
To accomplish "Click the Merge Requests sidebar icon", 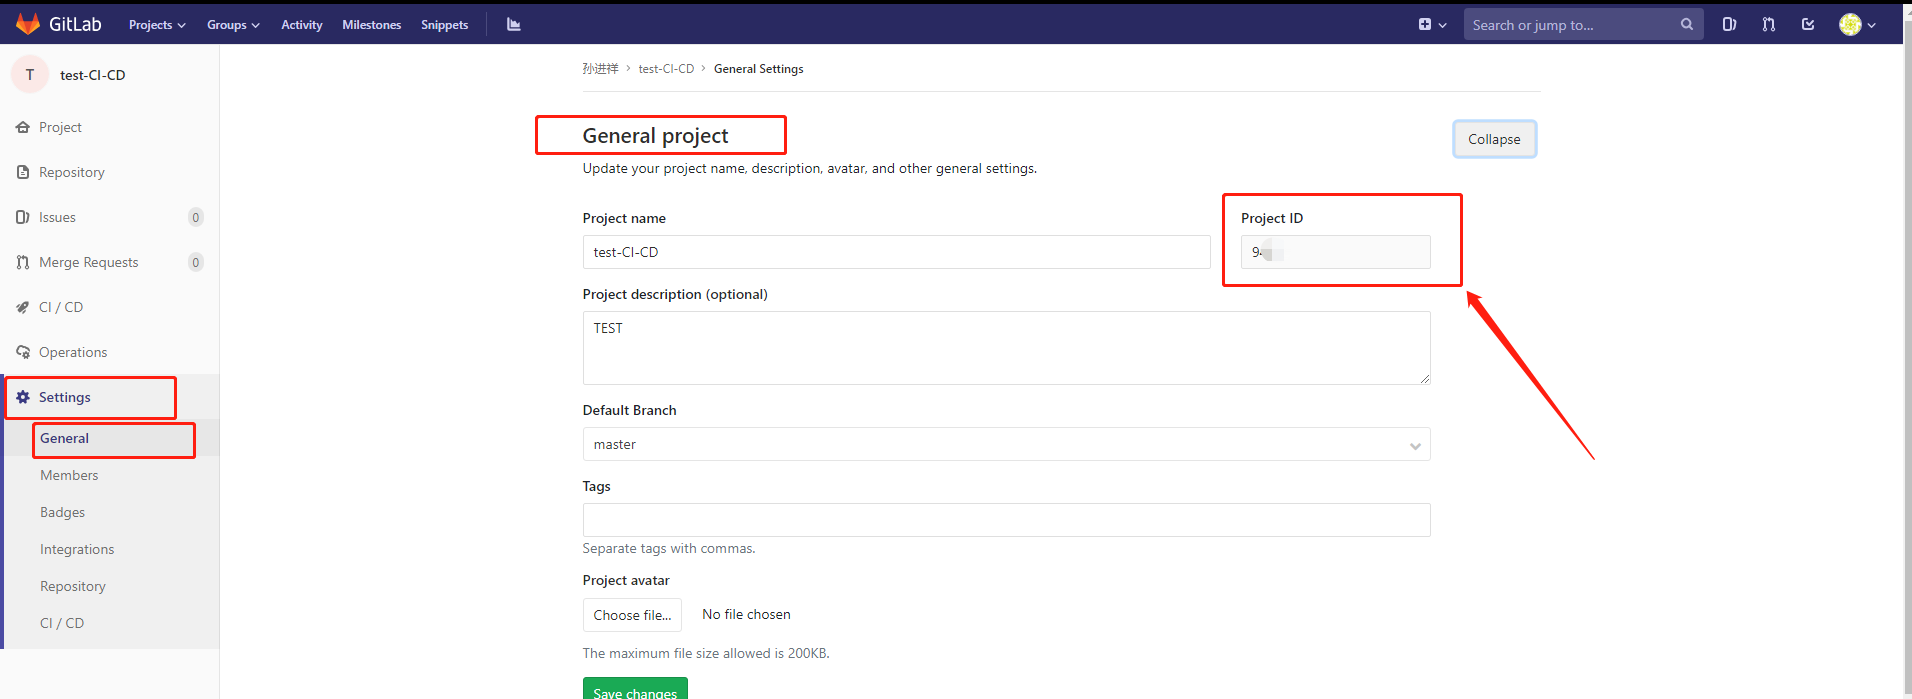I will [x=23, y=262].
